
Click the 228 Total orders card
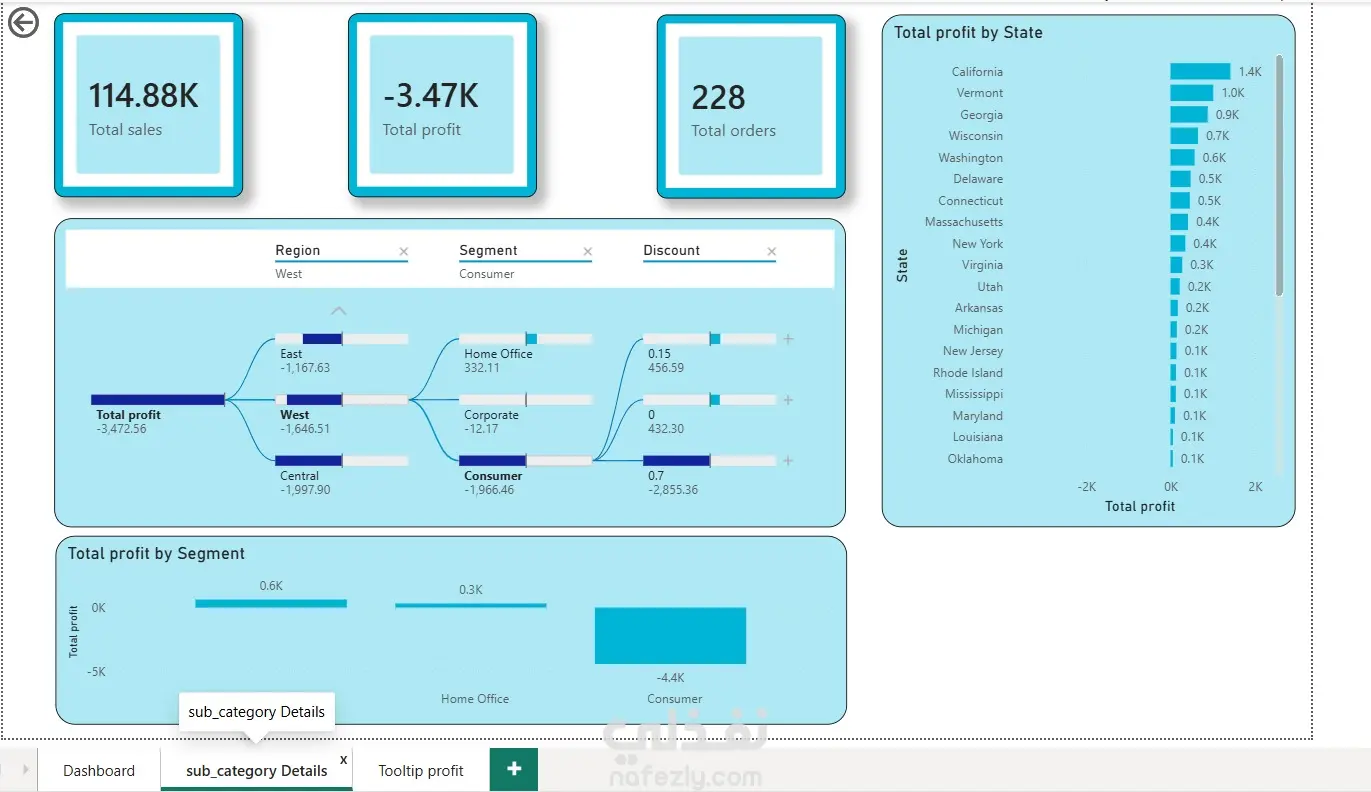(x=751, y=106)
